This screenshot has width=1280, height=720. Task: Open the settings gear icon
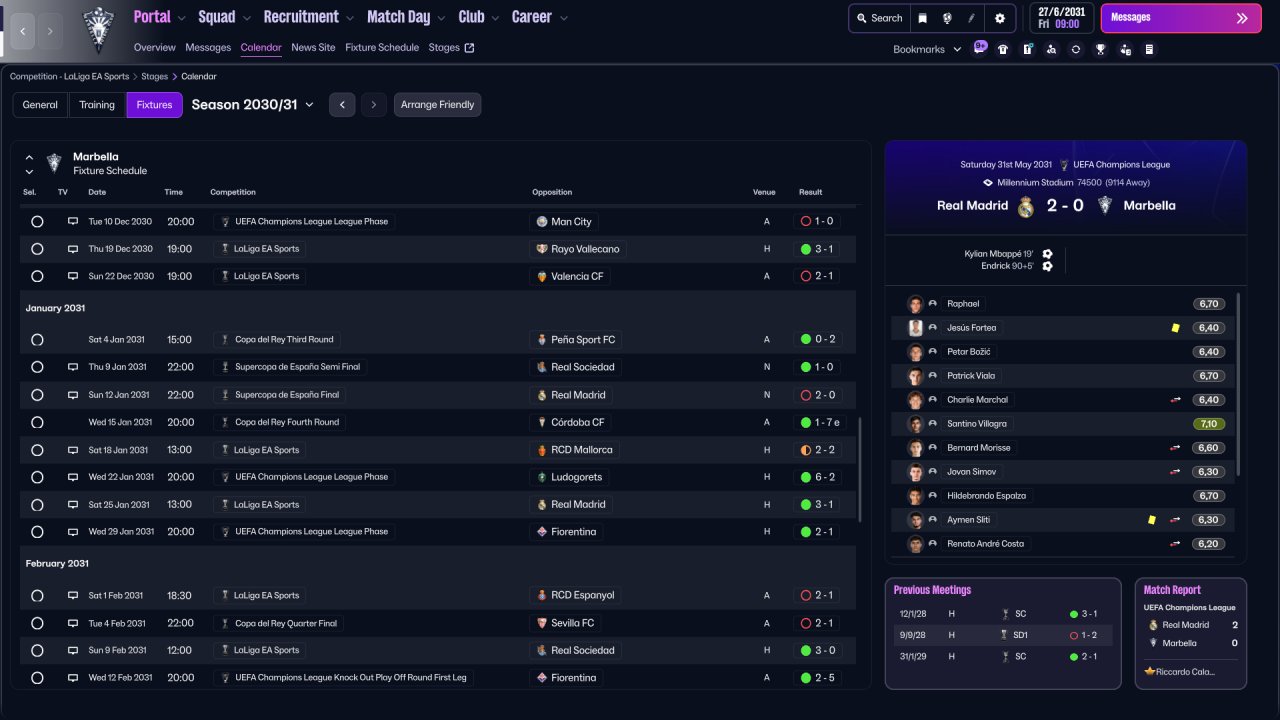[x=999, y=18]
